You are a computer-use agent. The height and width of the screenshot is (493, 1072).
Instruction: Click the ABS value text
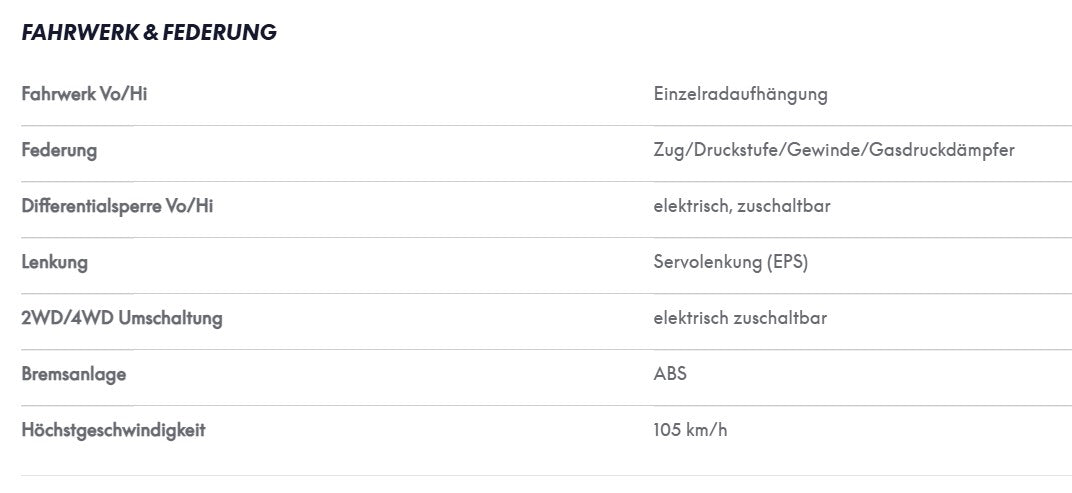pos(670,374)
